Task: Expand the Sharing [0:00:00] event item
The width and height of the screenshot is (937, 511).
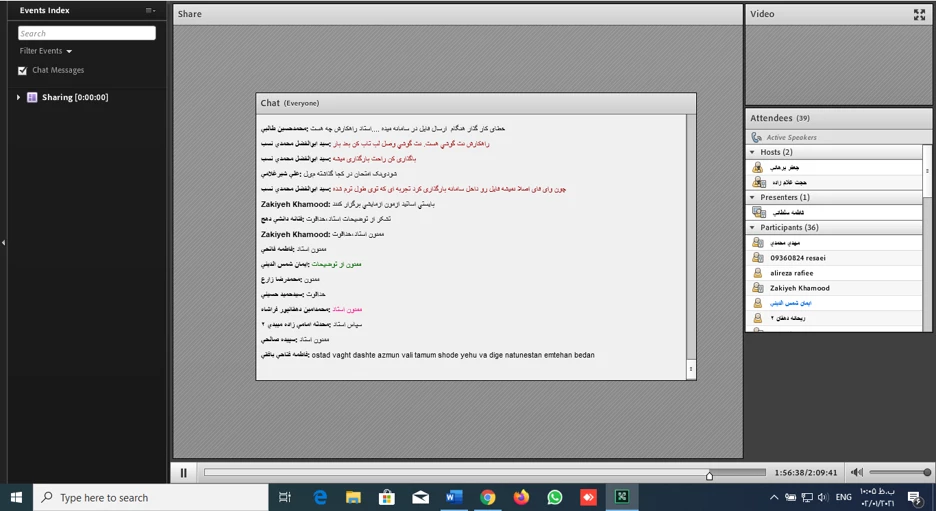Action: (x=18, y=97)
